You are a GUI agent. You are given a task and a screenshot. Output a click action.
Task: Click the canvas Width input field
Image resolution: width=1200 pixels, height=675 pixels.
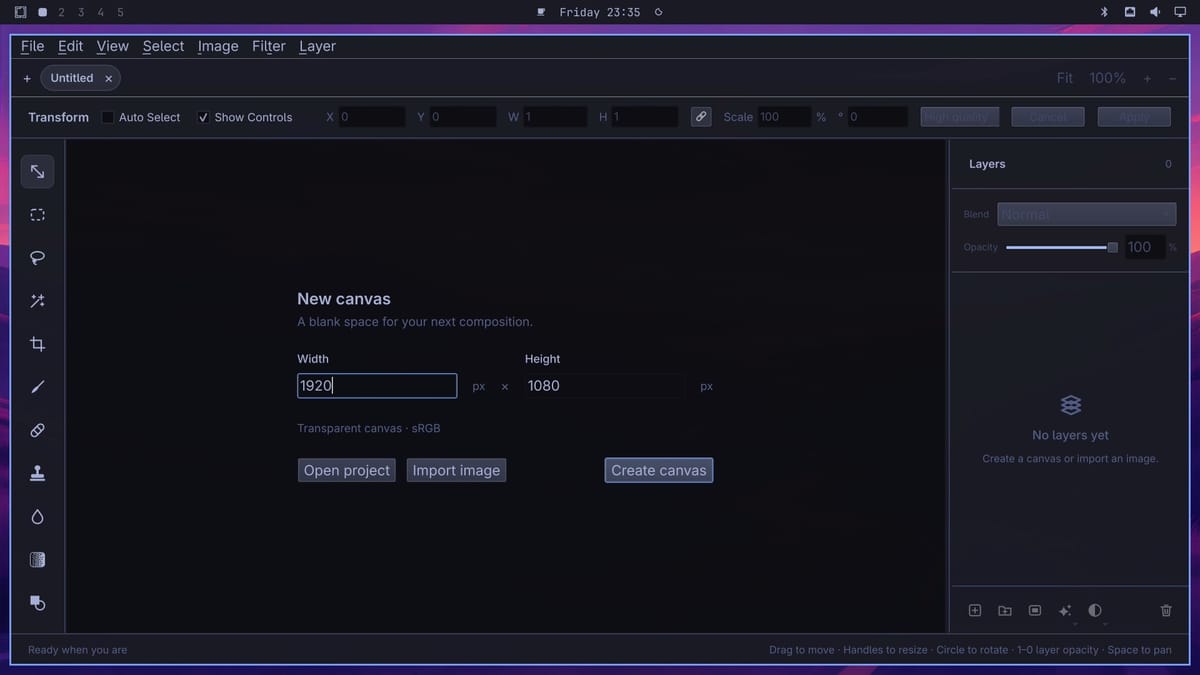pyautogui.click(x=377, y=386)
